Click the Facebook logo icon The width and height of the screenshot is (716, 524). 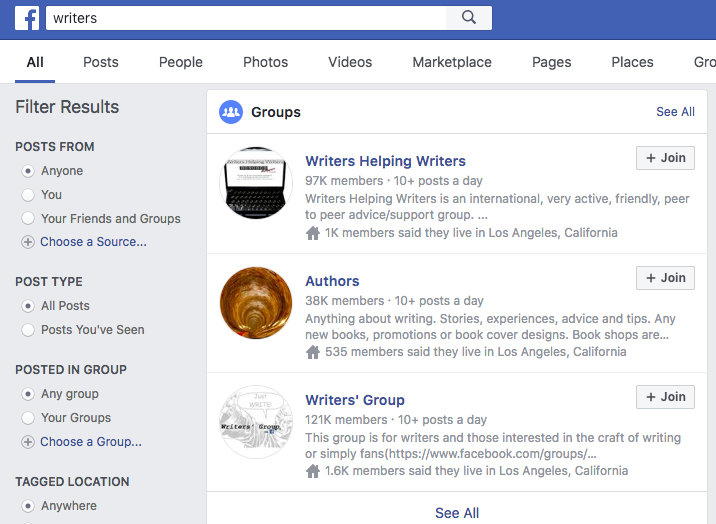(x=27, y=18)
